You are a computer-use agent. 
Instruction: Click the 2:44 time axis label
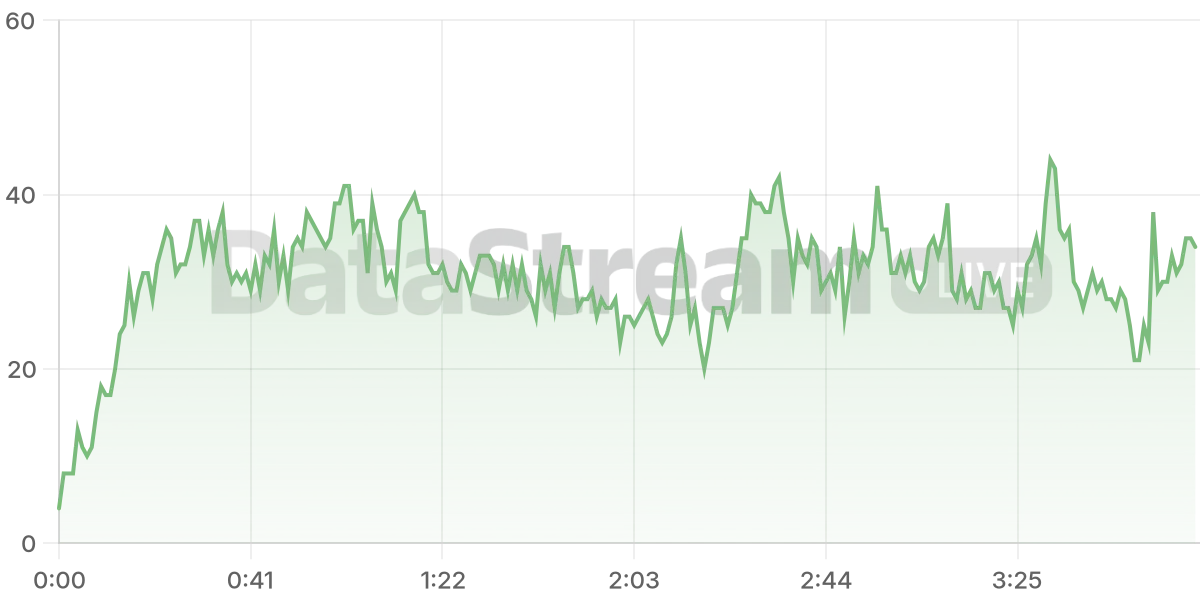click(825, 580)
